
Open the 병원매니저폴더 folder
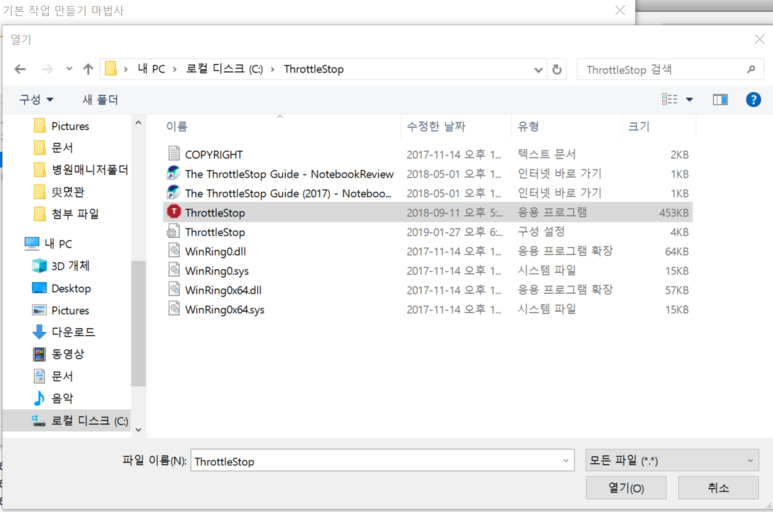pos(81,170)
